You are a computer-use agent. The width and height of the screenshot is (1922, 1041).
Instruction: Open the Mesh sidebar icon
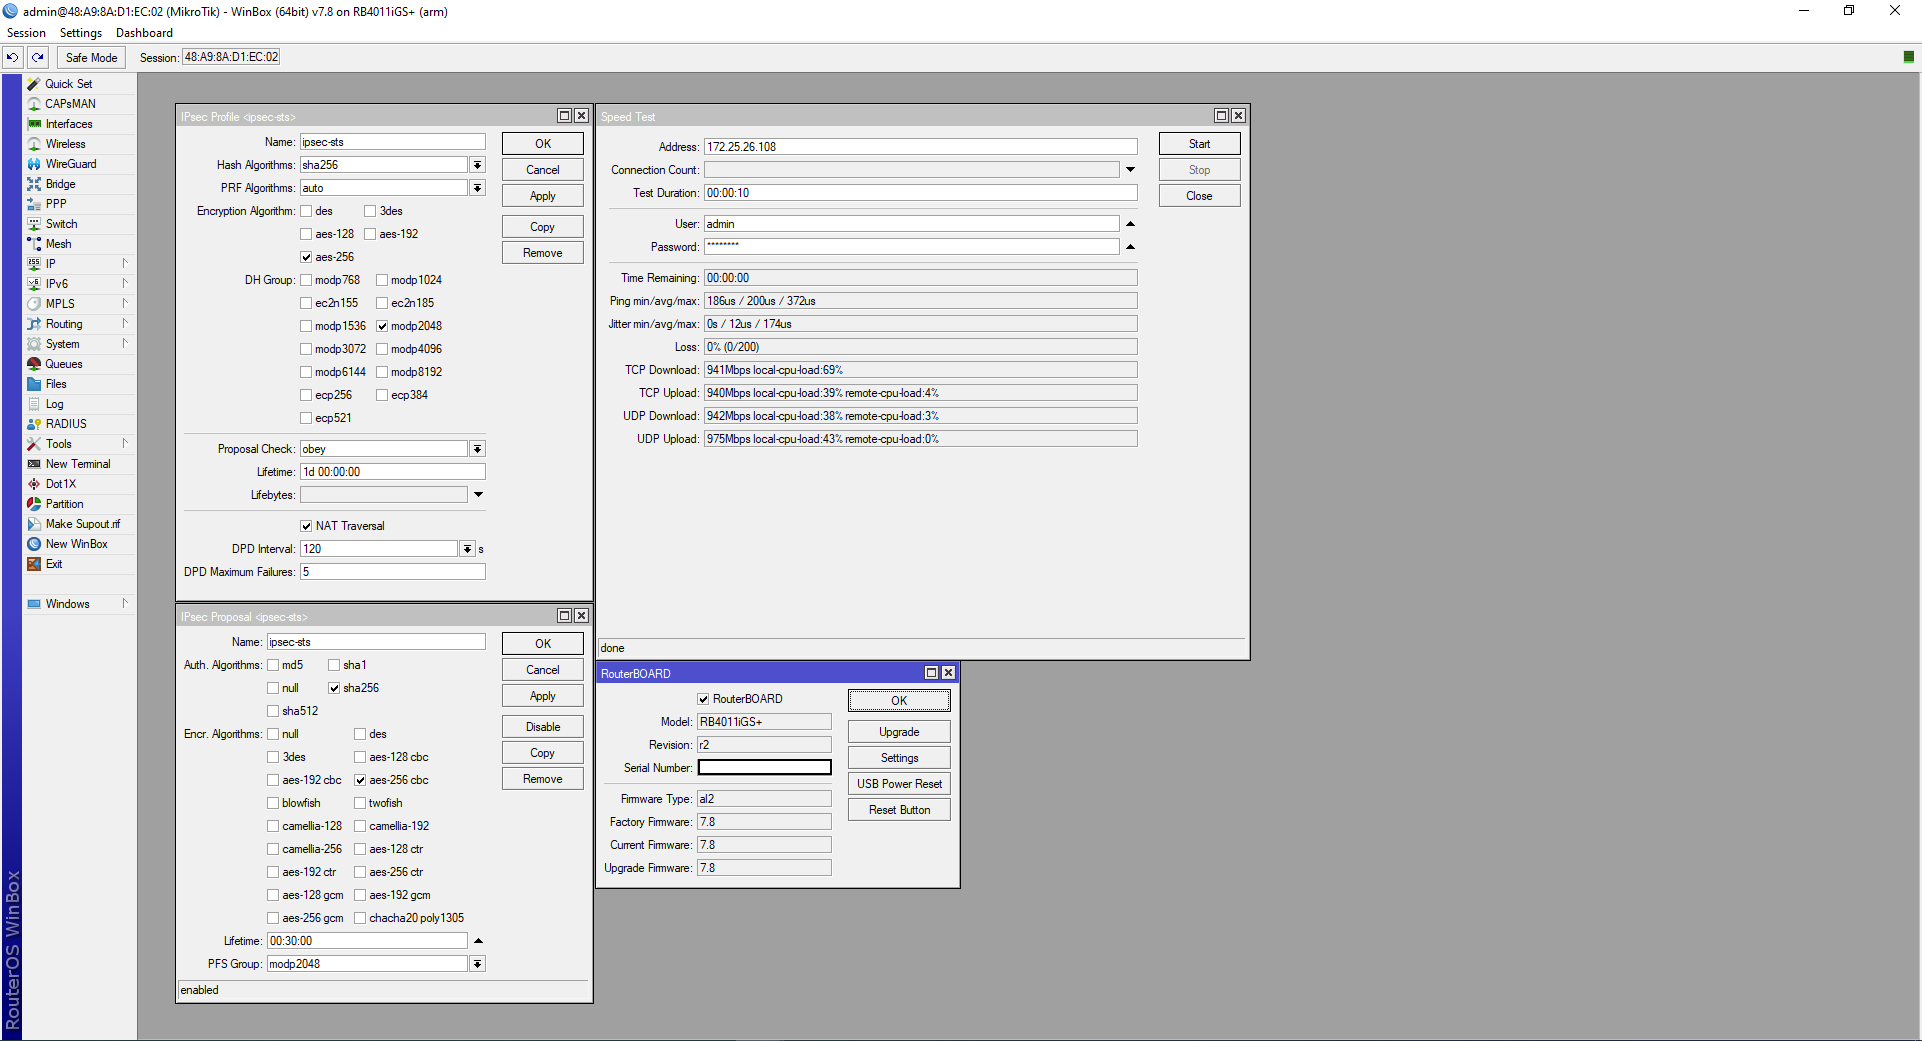[x=34, y=244]
